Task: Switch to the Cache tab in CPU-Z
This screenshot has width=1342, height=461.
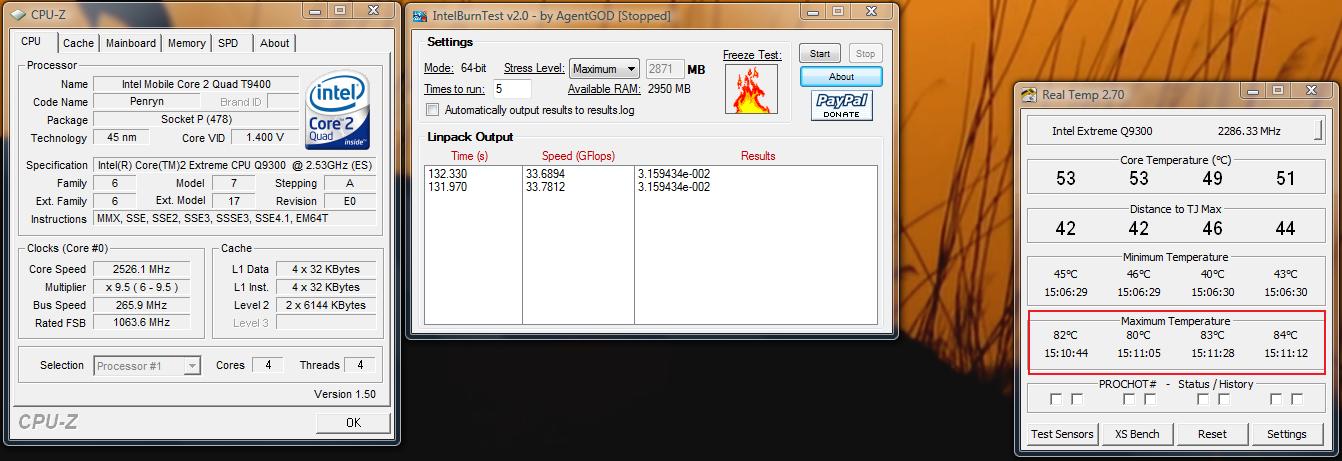Action: coord(78,43)
